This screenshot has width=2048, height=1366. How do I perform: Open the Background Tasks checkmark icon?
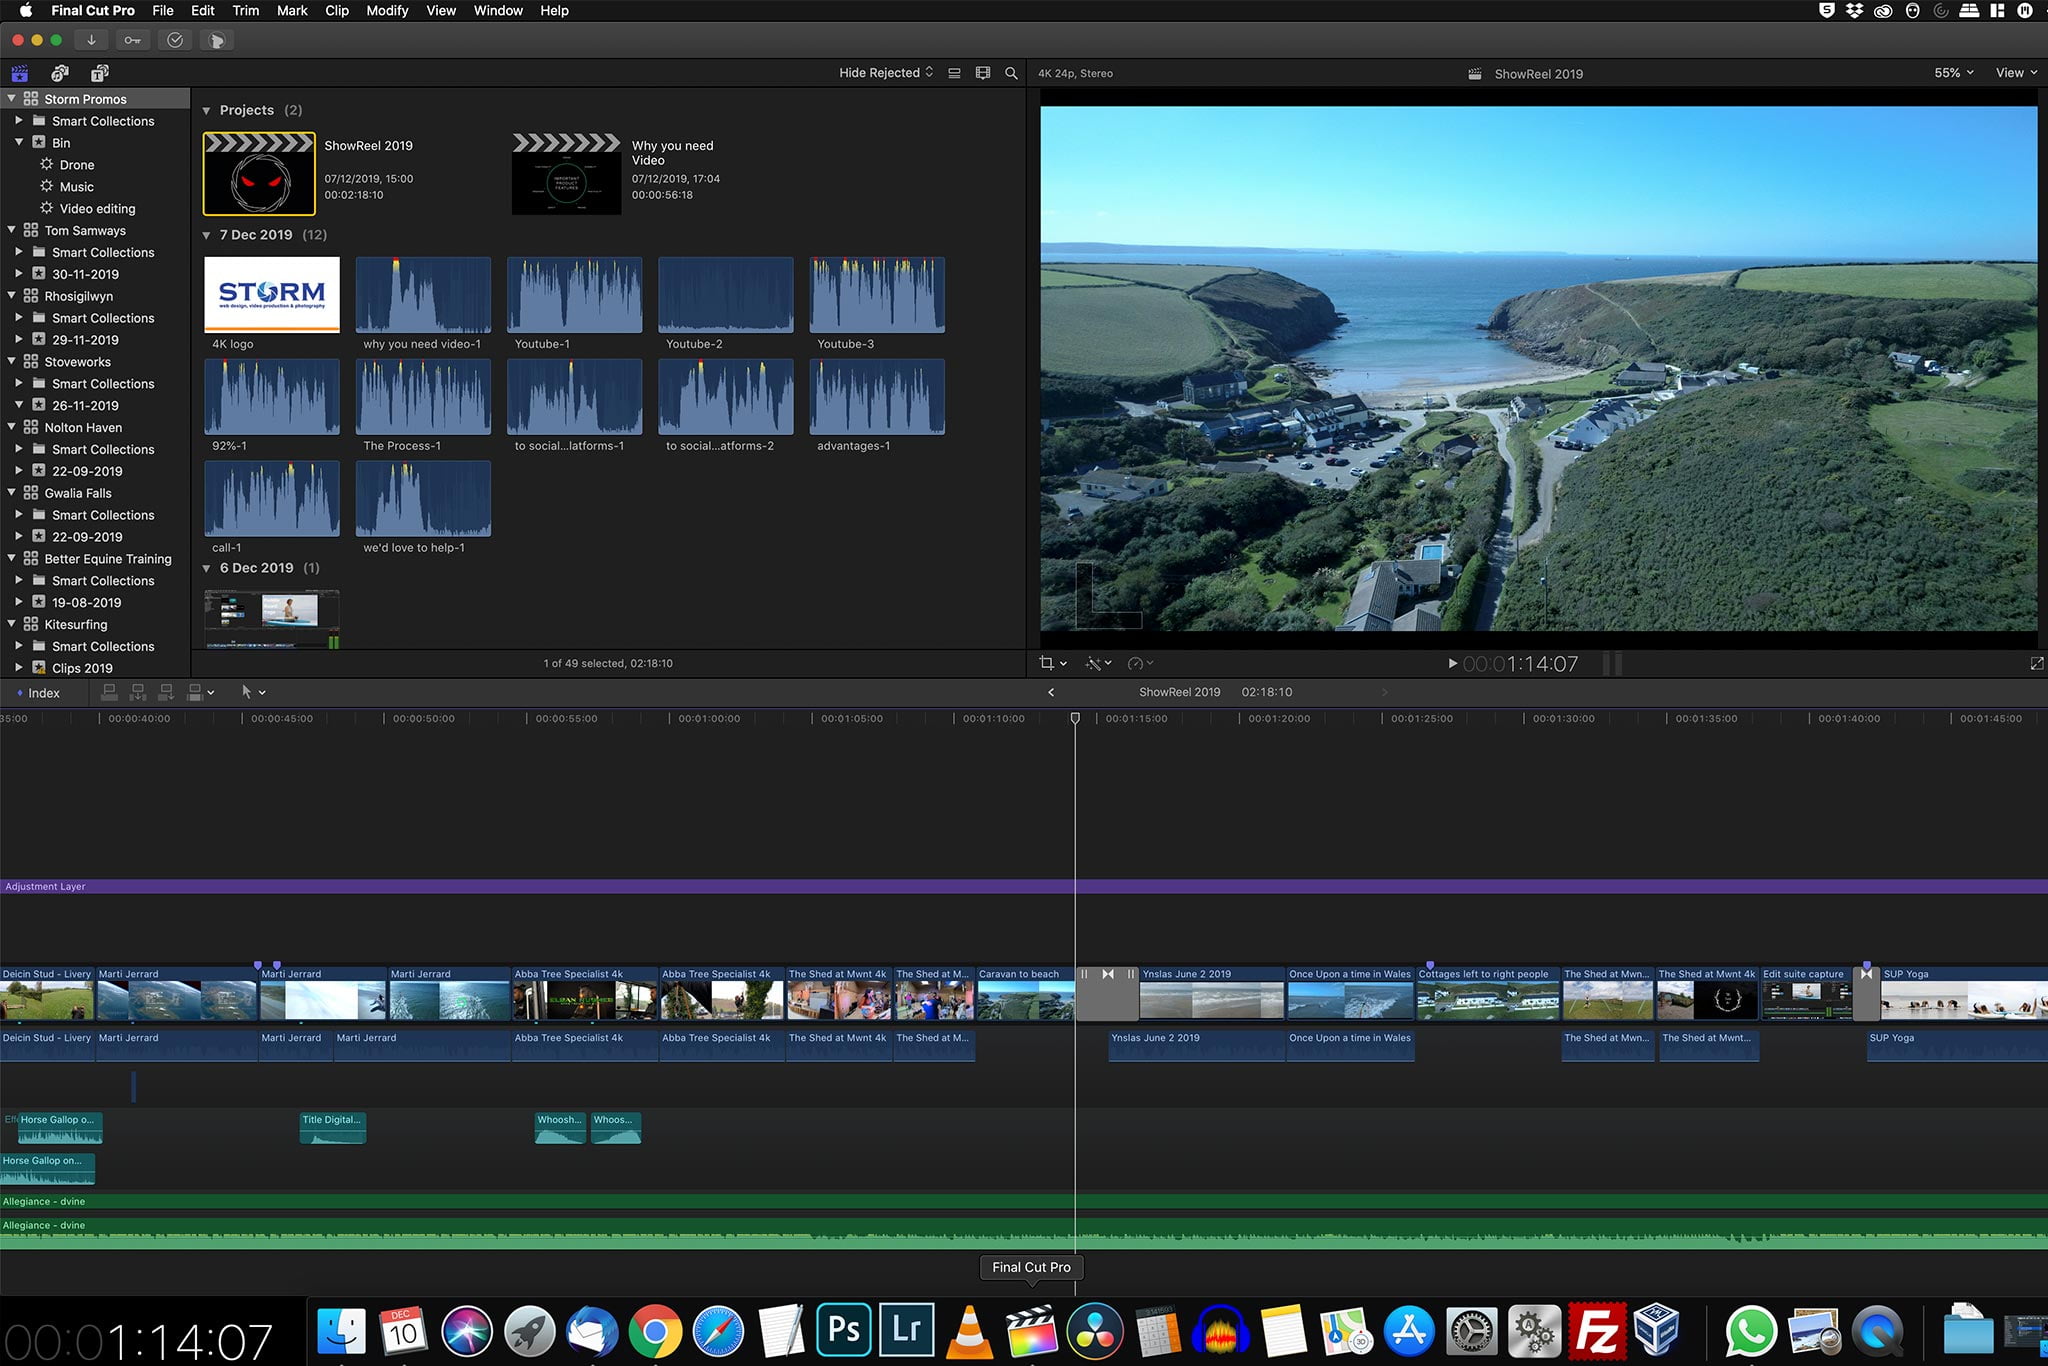tap(175, 40)
